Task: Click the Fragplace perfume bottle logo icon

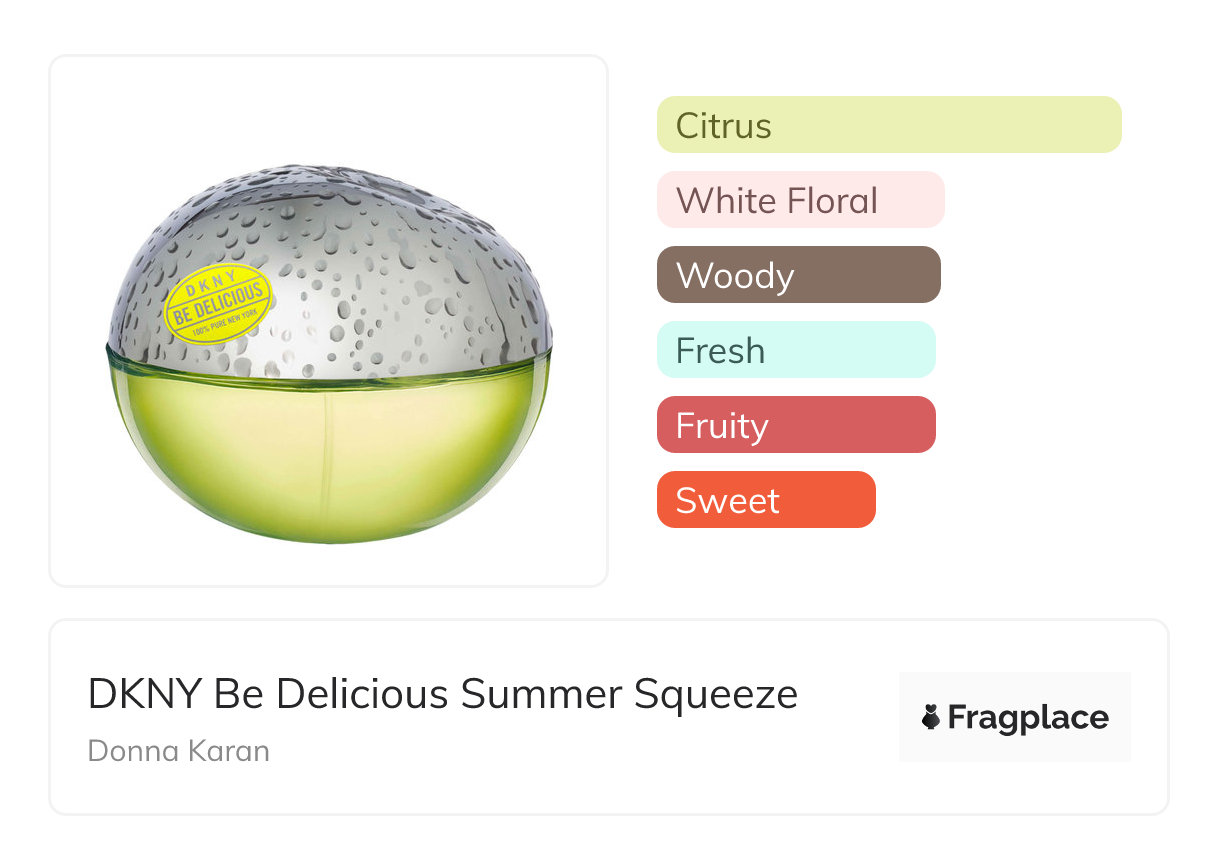Action: coord(931,718)
